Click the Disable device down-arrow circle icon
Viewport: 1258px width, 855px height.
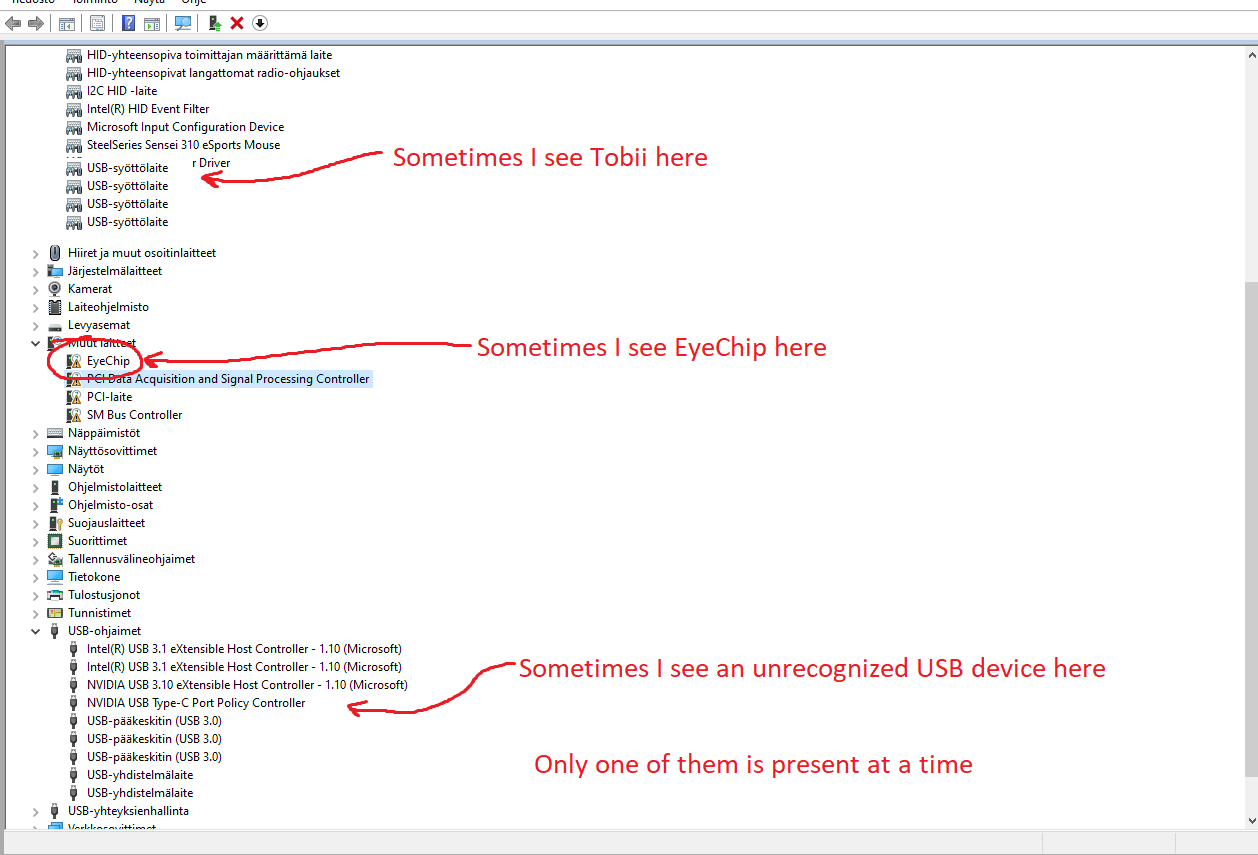click(260, 23)
